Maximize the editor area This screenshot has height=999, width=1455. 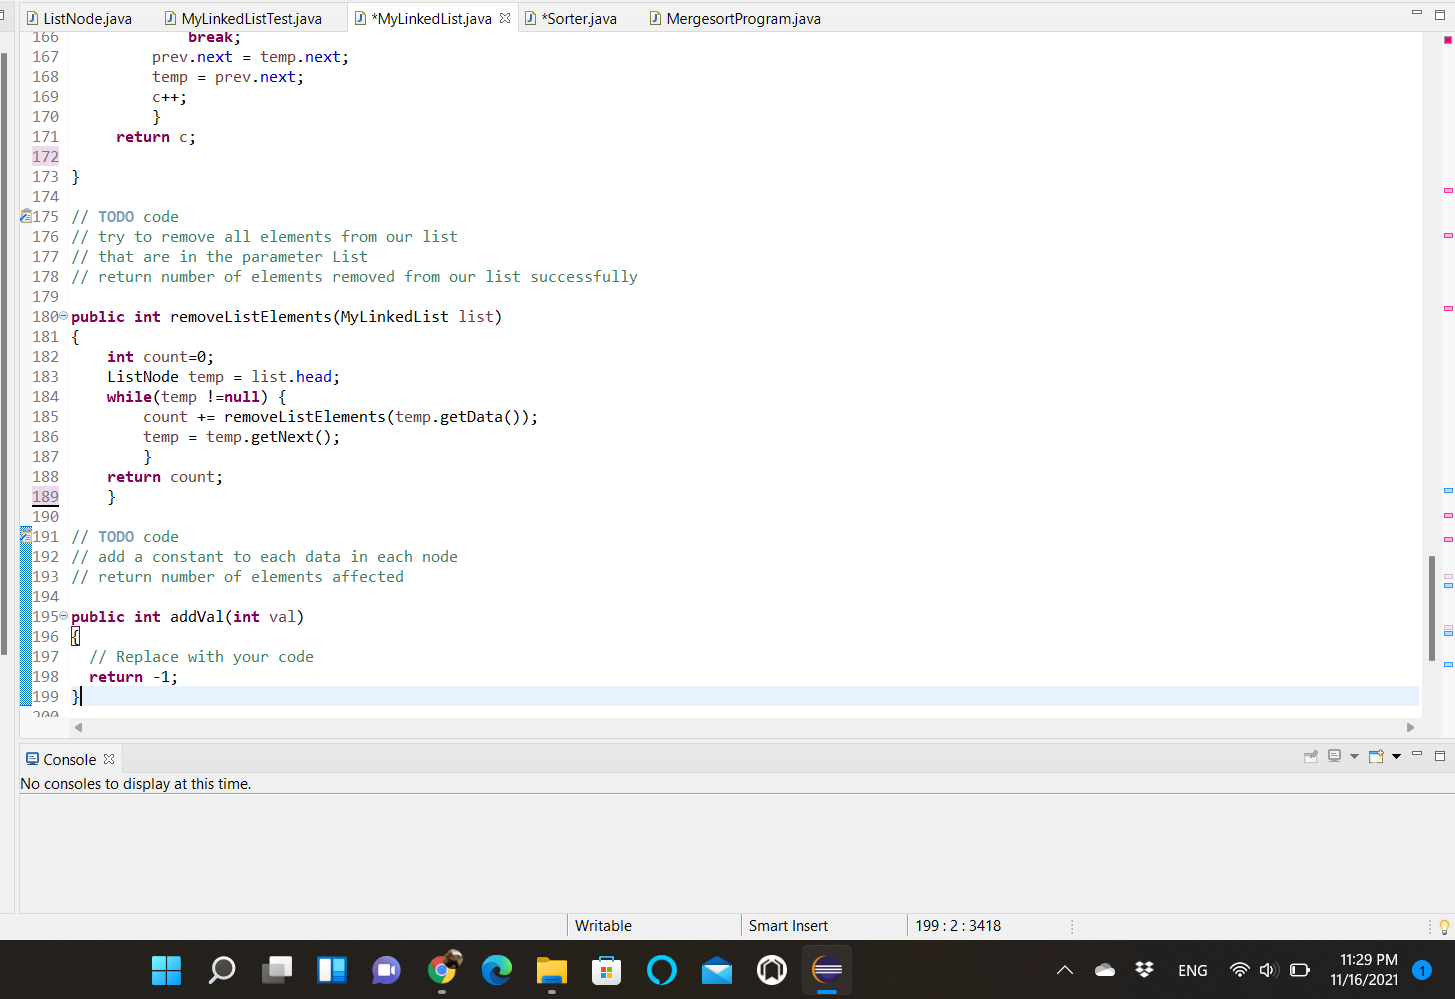1441,14
